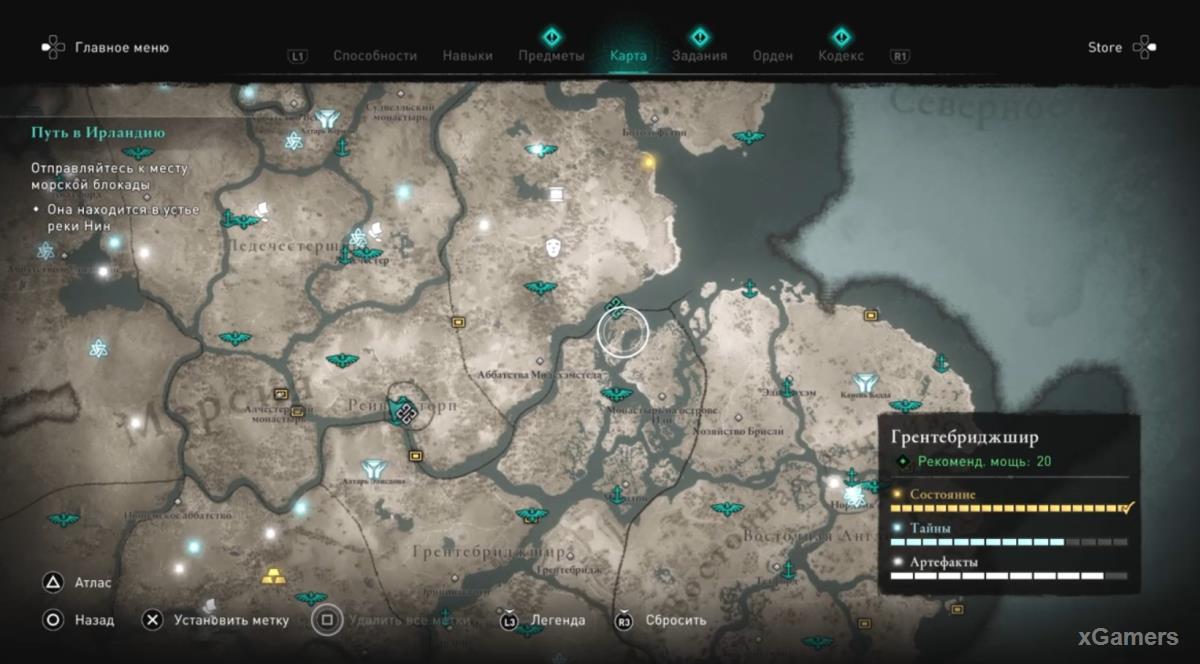The width and height of the screenshot is (1200, 664).
Task: Open Главное меню
Action: 122,47
